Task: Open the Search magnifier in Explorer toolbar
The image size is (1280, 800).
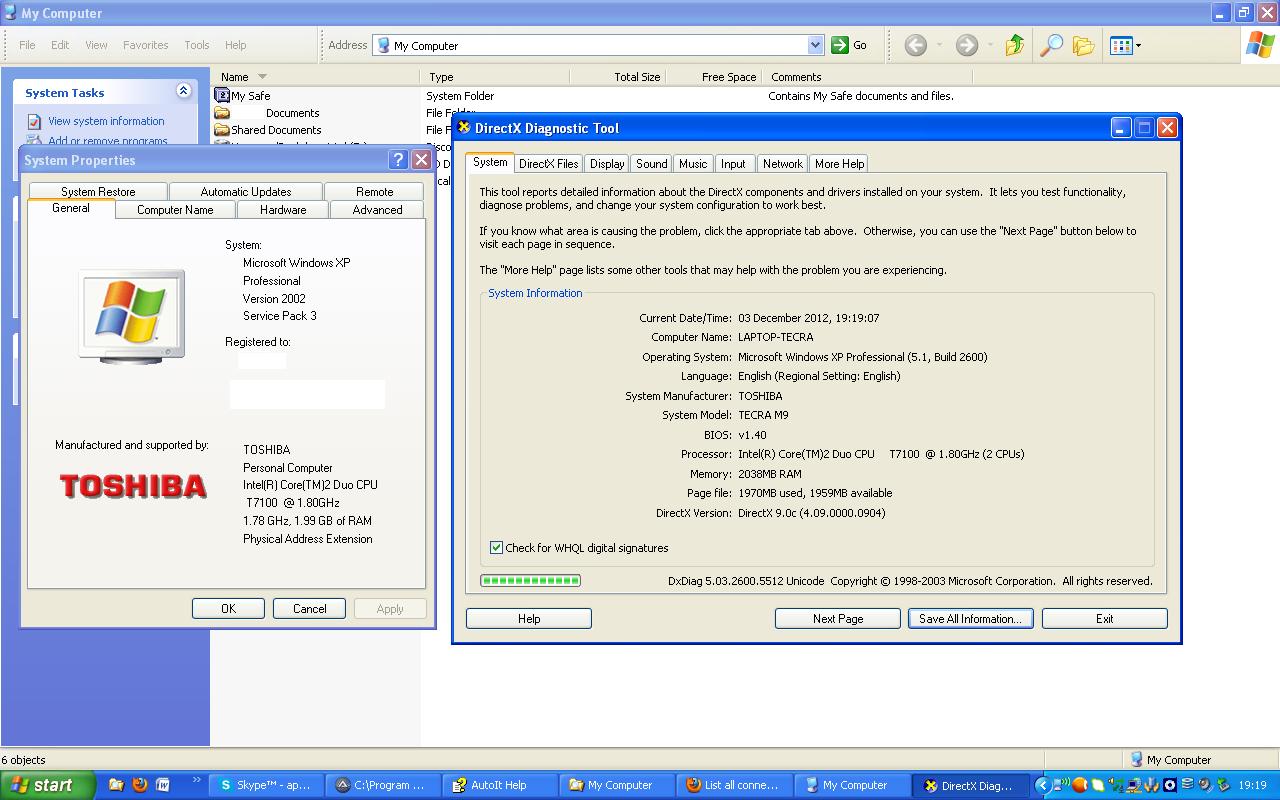Action: [1051, 45]
